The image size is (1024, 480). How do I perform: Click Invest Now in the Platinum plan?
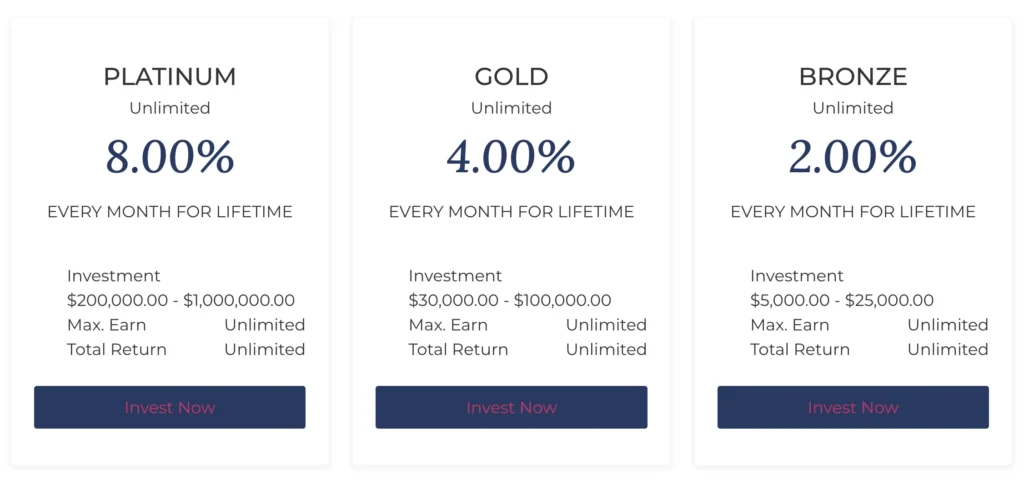tap(169, 407)
